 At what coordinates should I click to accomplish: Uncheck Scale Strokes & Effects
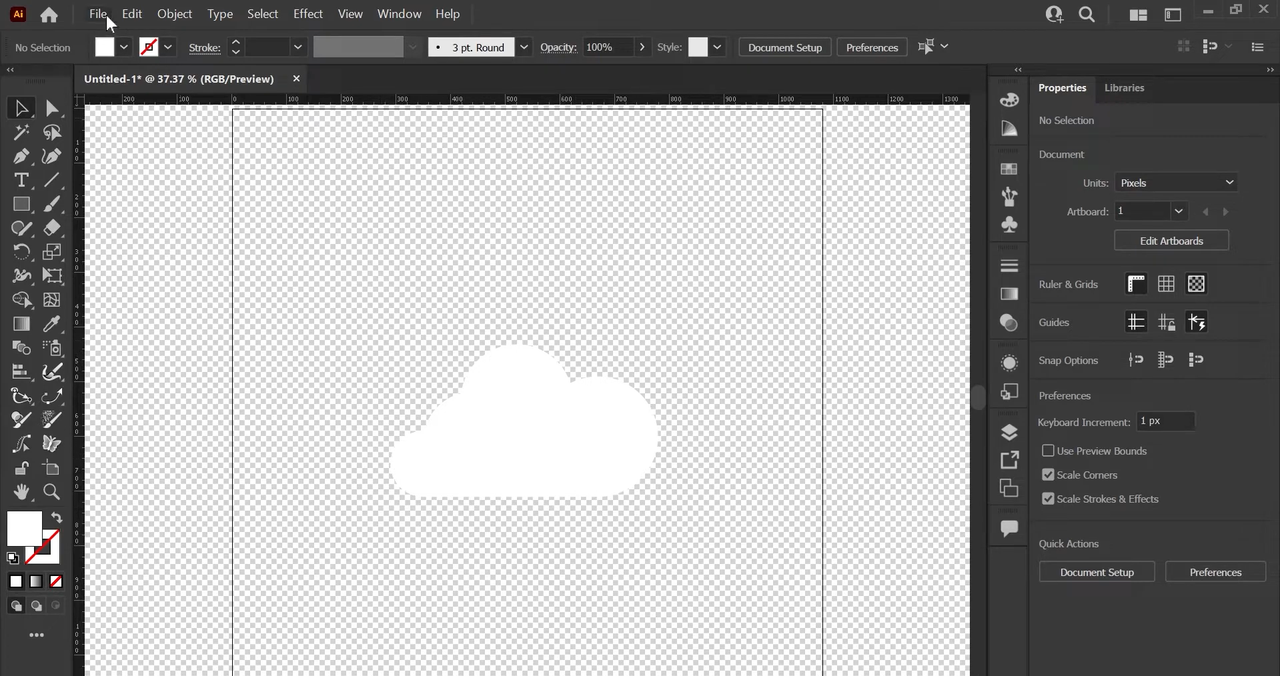coord(1048,499)
